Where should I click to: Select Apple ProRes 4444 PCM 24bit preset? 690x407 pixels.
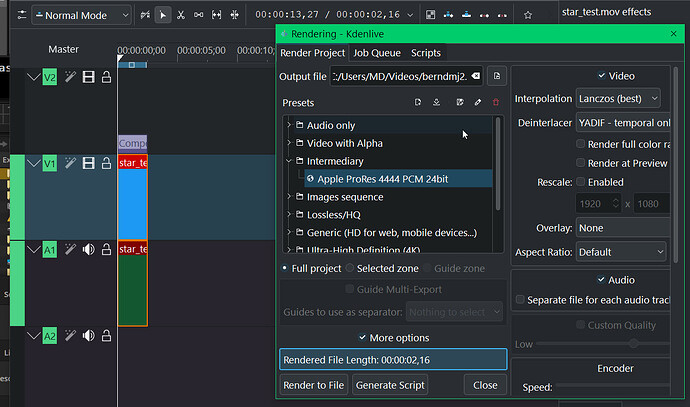(399, 179)
